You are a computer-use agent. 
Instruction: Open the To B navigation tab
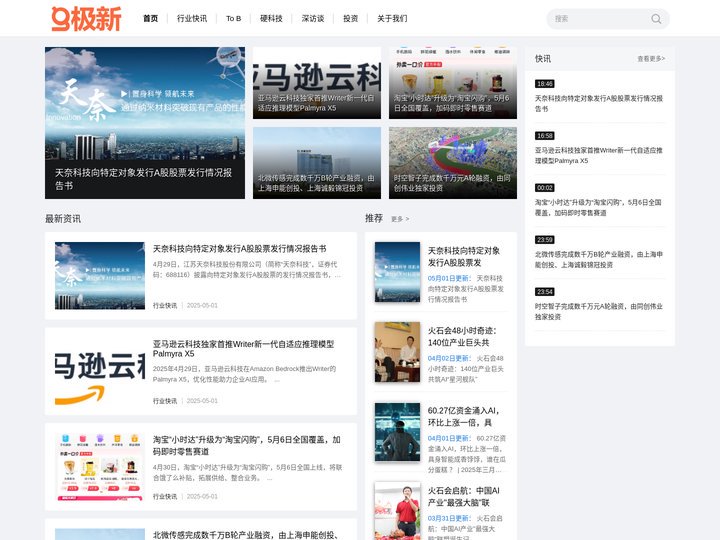[233, 18]
